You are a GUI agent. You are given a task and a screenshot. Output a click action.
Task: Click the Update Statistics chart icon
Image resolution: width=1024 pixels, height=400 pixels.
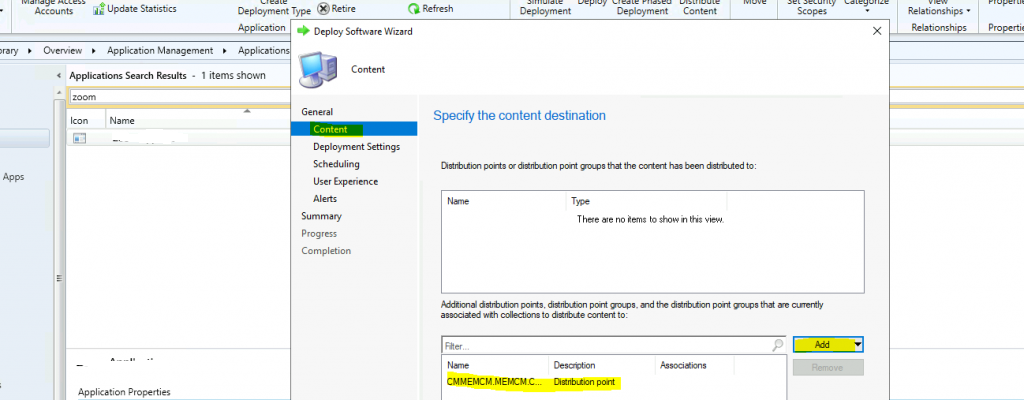click(99, 9)
